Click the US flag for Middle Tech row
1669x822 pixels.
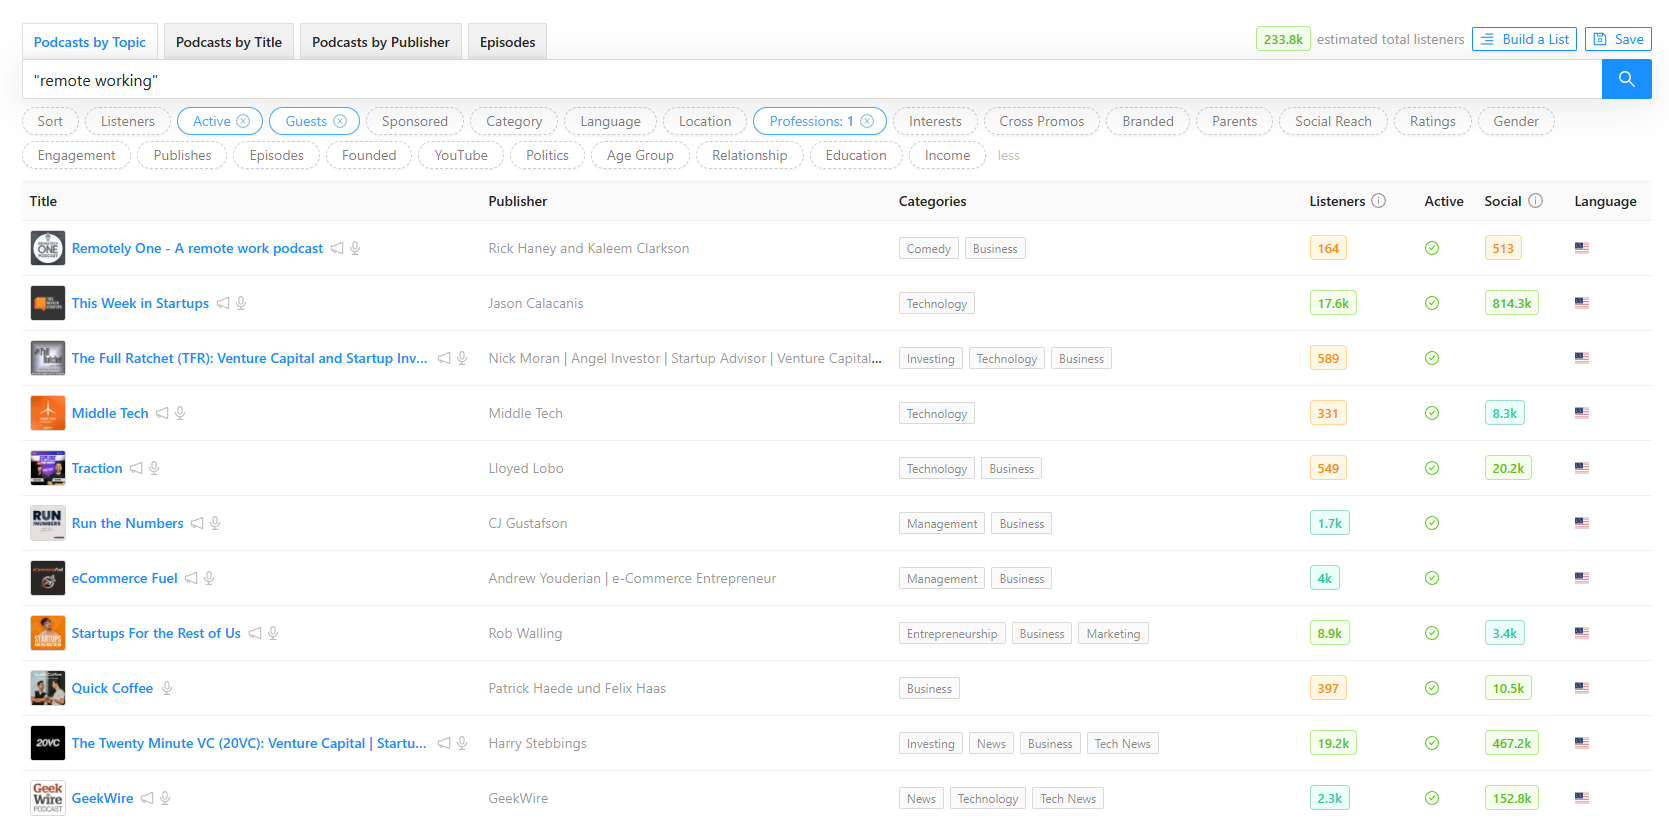point(1581,413)
